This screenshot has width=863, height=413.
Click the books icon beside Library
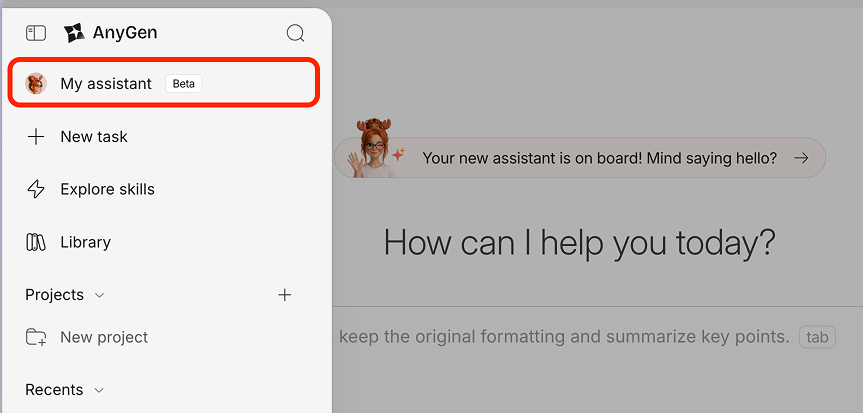(x=36, y=242)
